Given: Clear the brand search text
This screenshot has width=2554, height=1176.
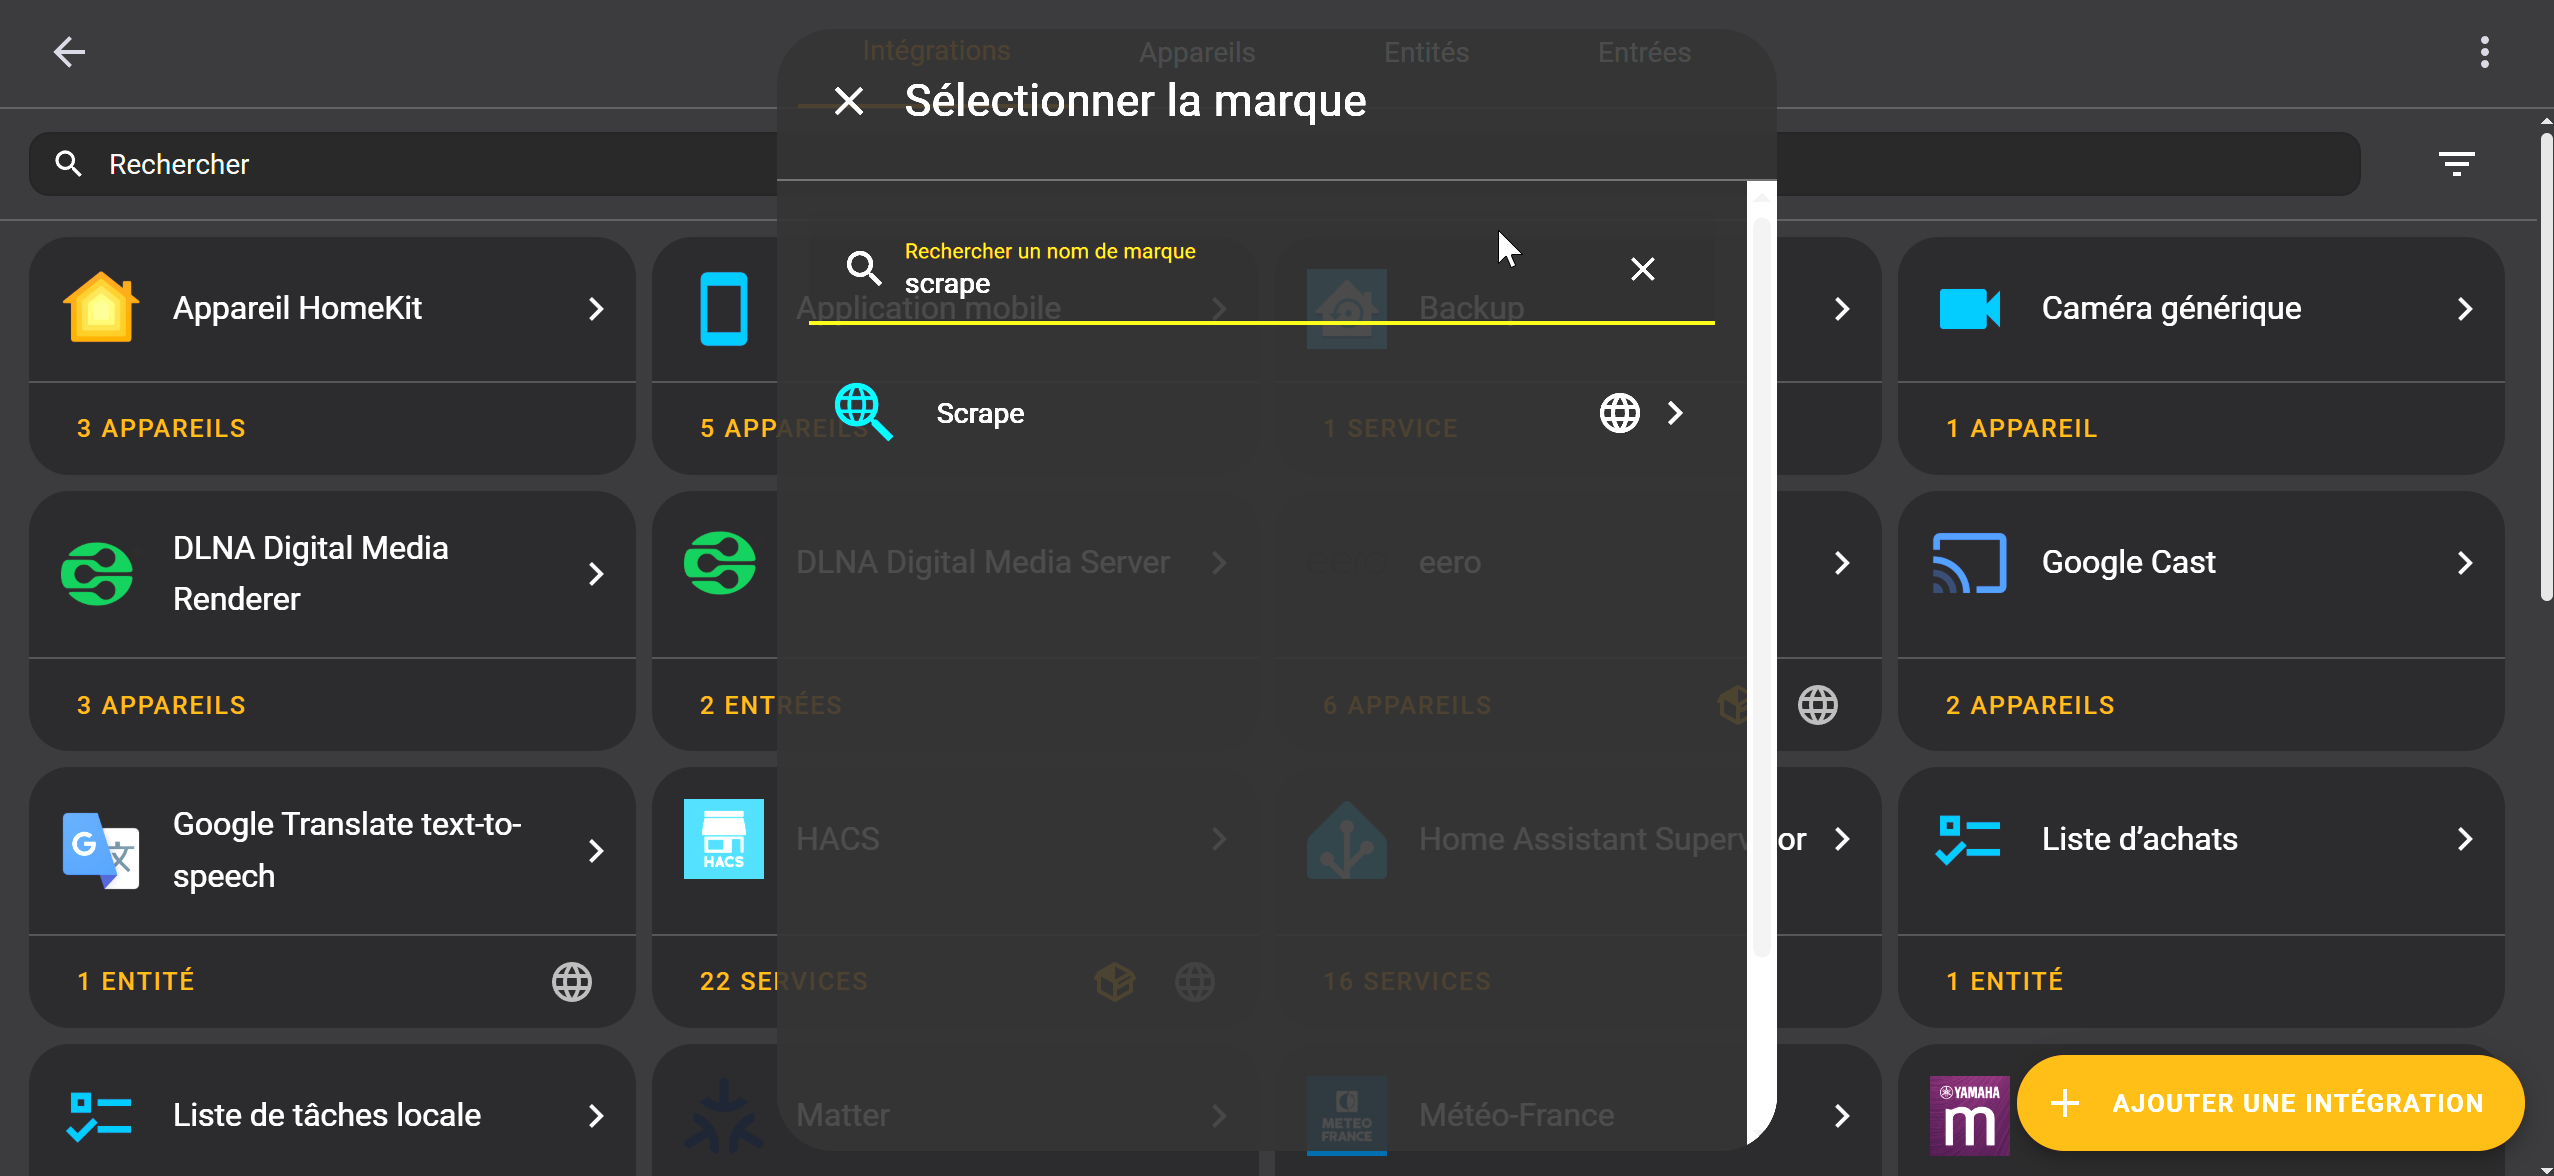Looking at the screenshot, I should point(1642,269).
